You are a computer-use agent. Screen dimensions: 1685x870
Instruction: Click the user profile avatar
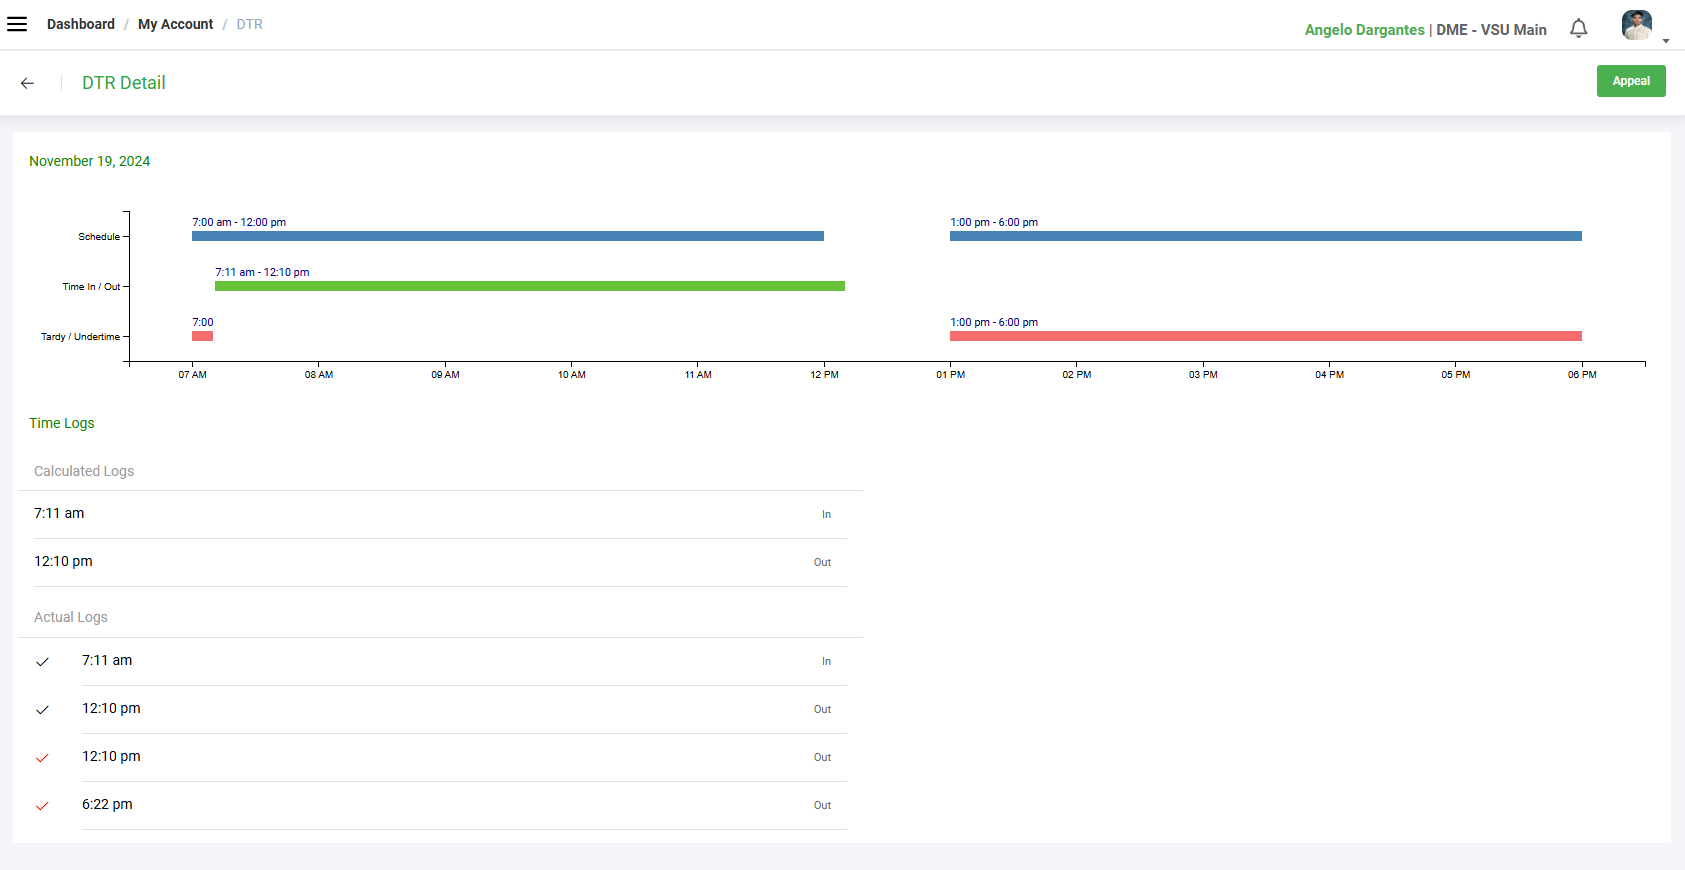(1636, 26)
